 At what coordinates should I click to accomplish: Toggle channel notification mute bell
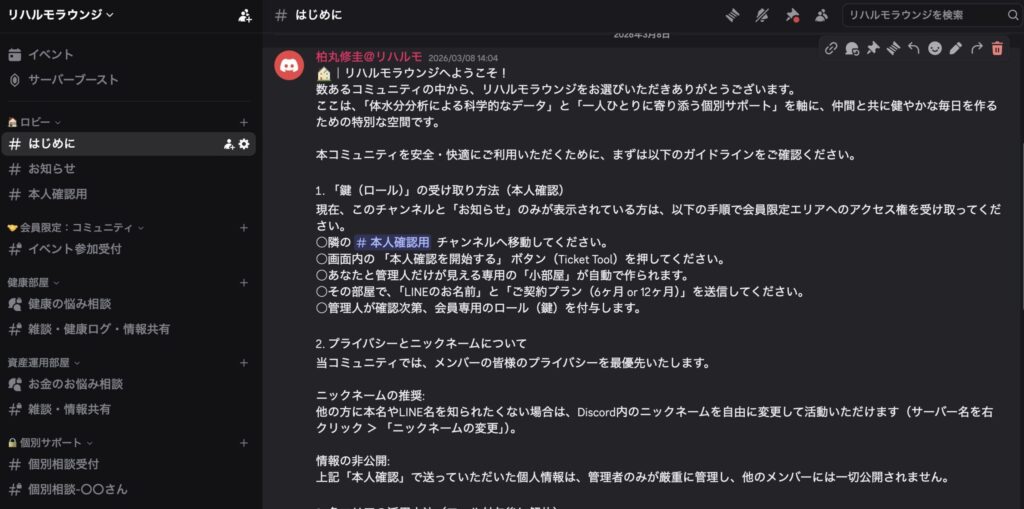(762, 16)
